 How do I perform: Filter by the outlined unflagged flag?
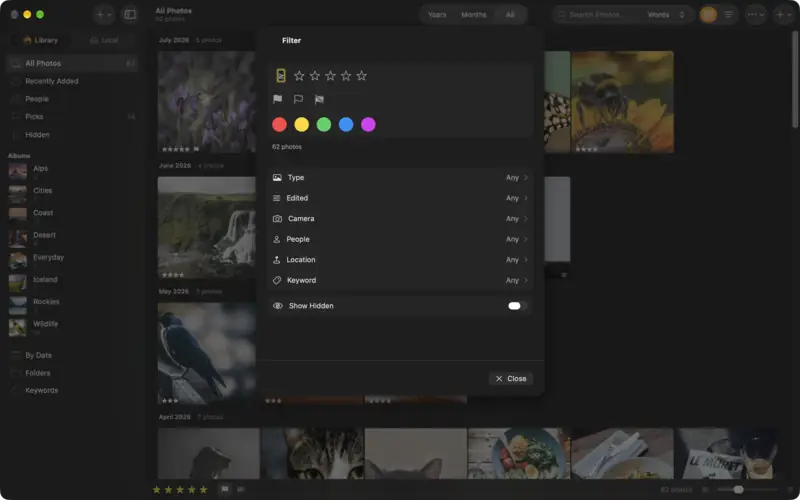click(298, 99)
